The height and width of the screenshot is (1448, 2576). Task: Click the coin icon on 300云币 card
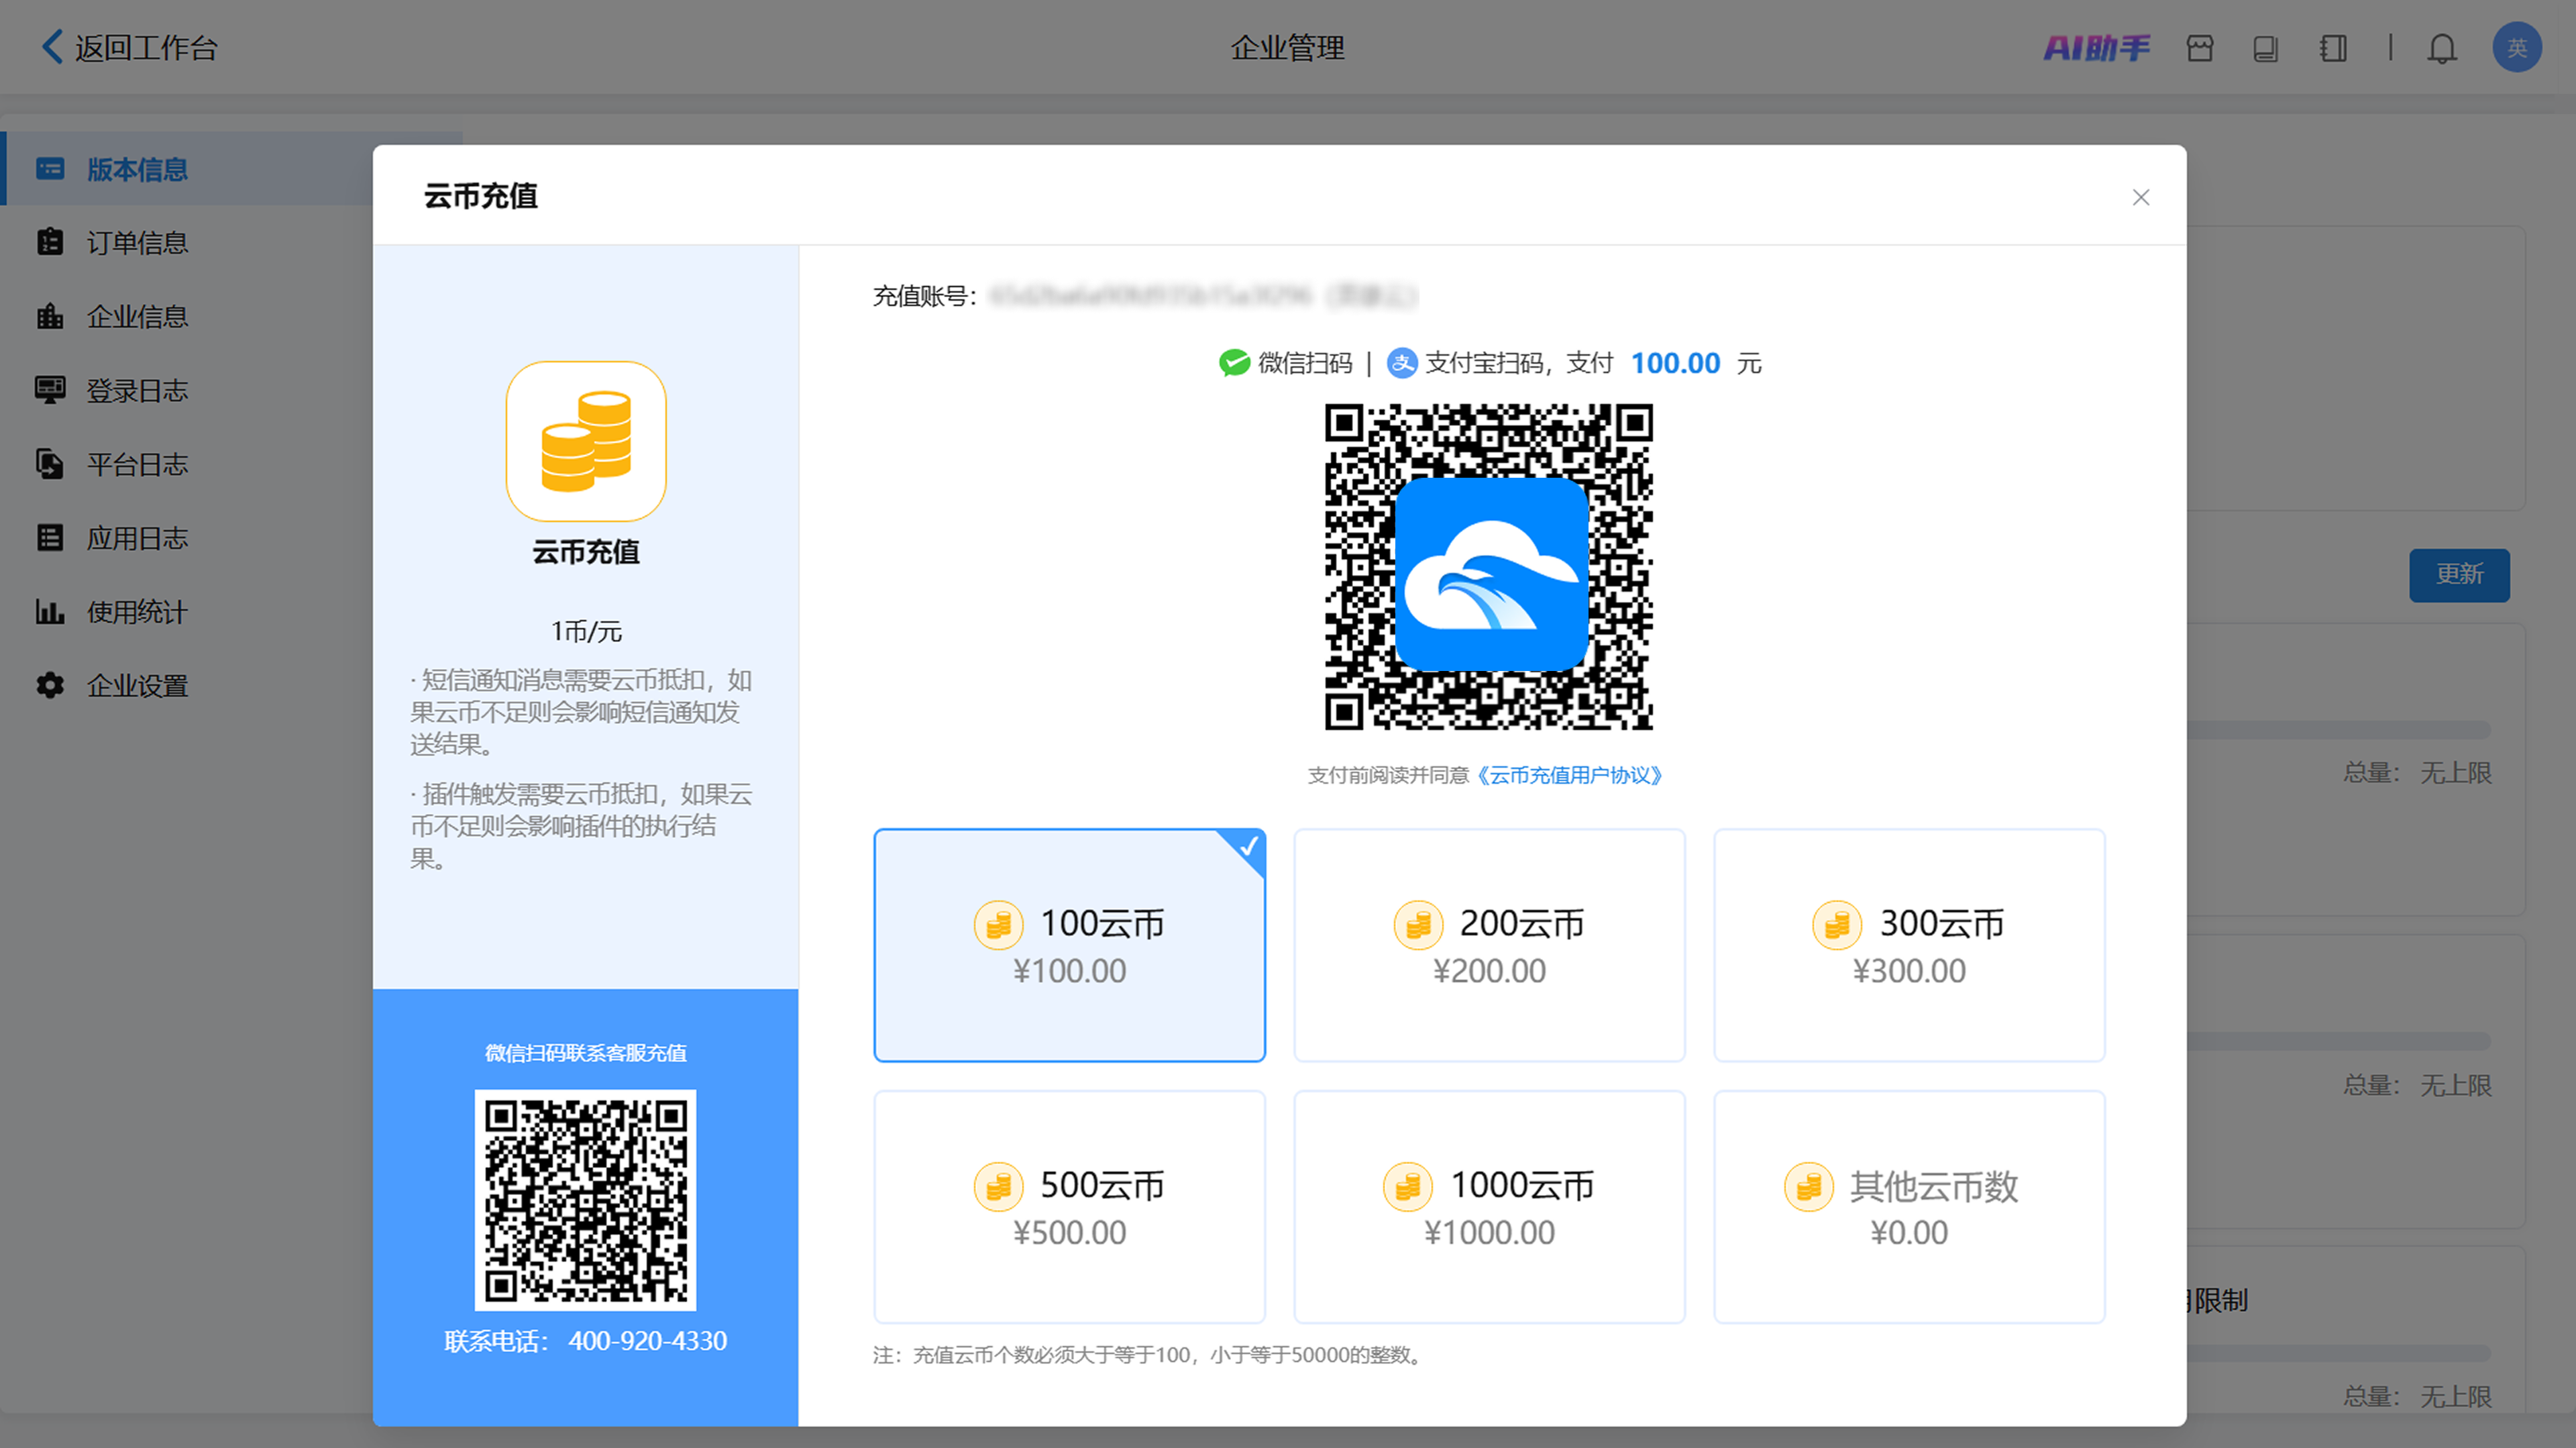coord(1837,924)
